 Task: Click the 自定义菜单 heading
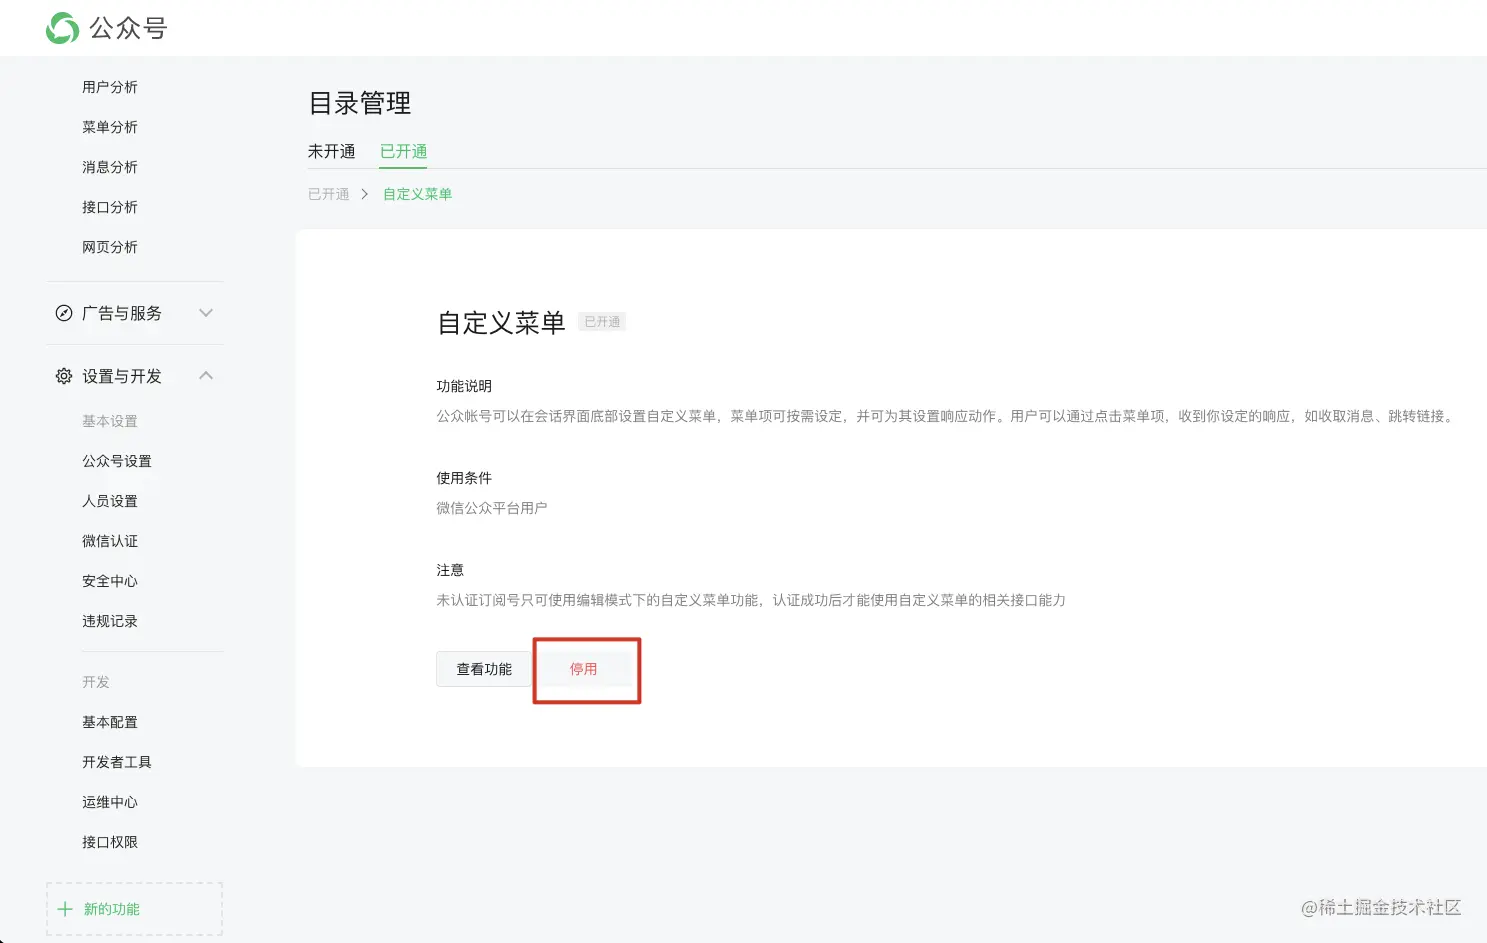tap(501, 323)
